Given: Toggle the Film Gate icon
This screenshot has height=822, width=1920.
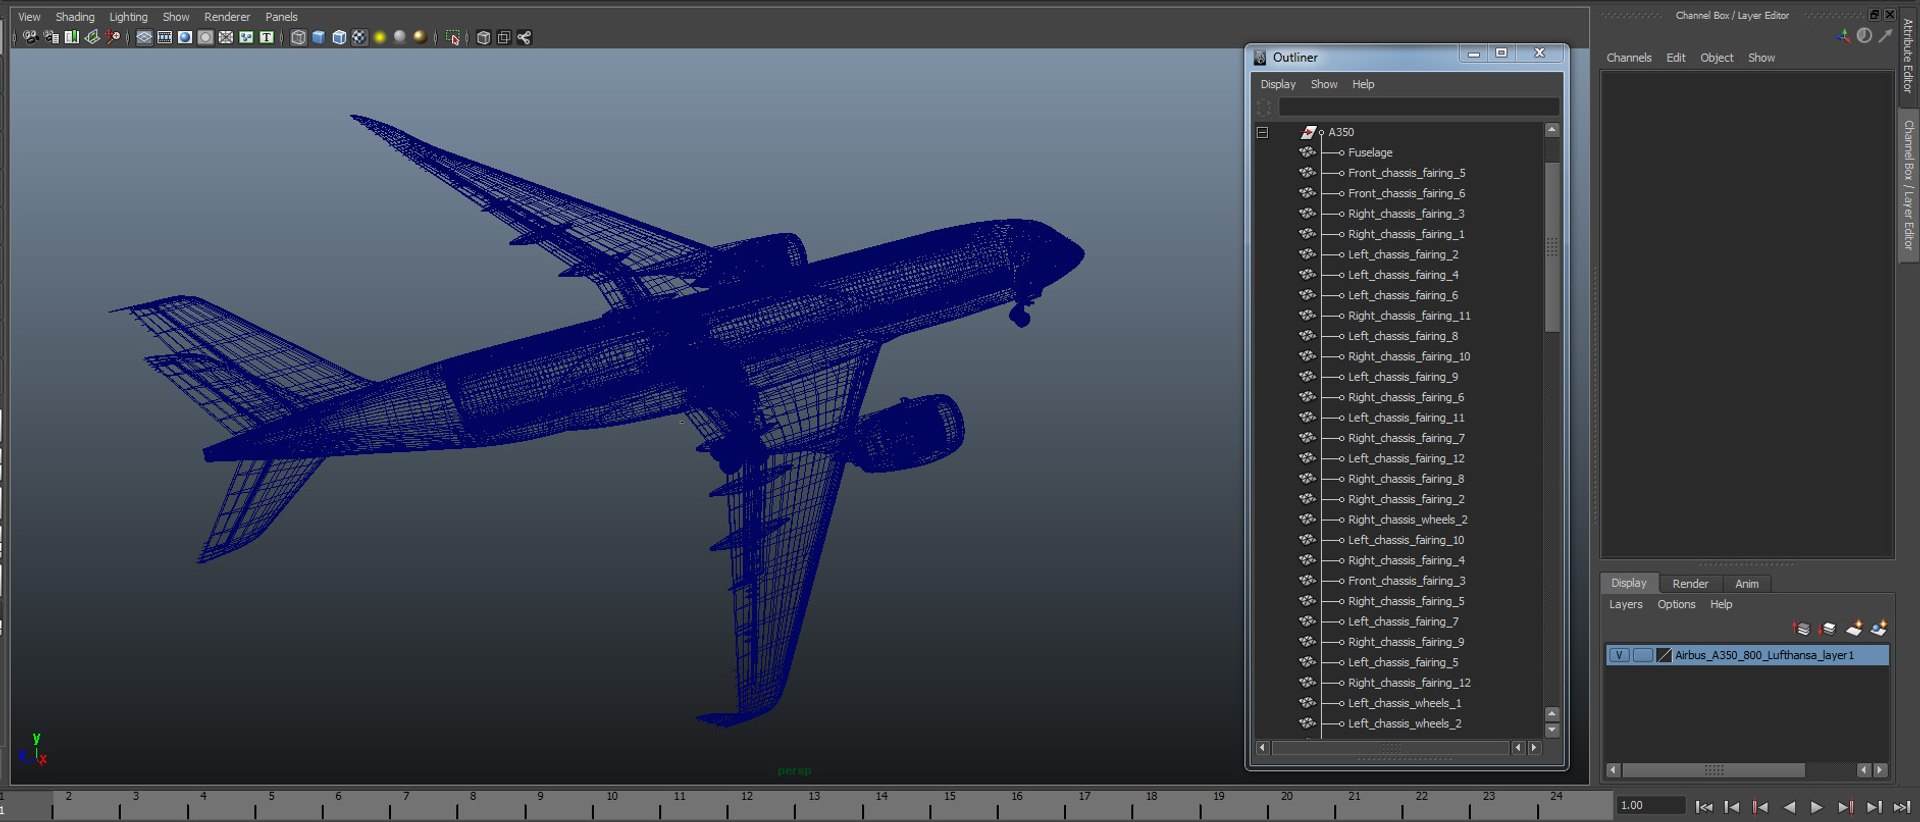Looking at the screenshot, I should (165, 37).
